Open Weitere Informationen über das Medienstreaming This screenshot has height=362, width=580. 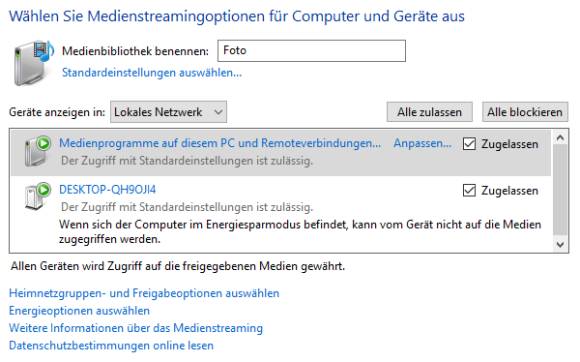point(136,328)
